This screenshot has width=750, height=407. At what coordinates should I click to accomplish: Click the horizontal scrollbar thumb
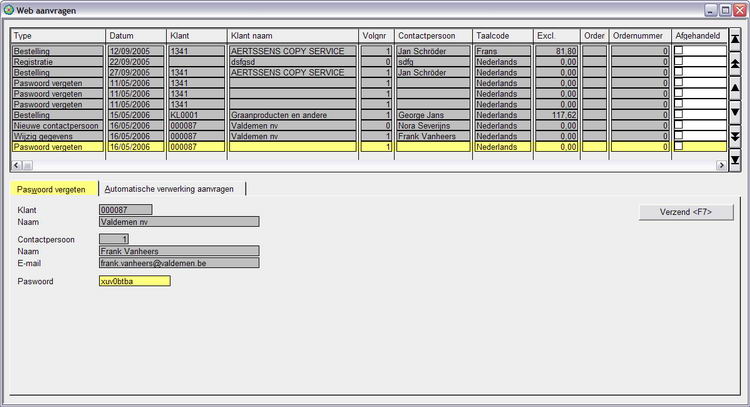(28, 165)
